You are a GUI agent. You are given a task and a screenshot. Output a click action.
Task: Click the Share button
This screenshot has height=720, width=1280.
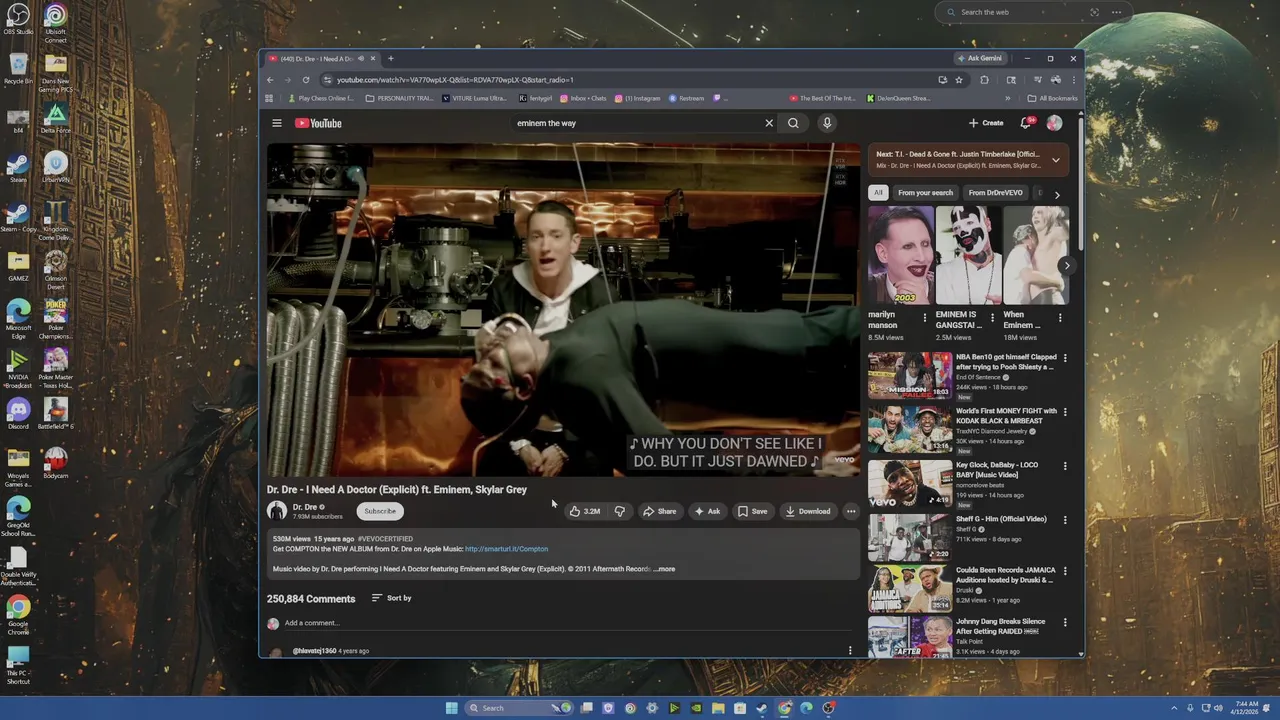(x=659, y=511)
